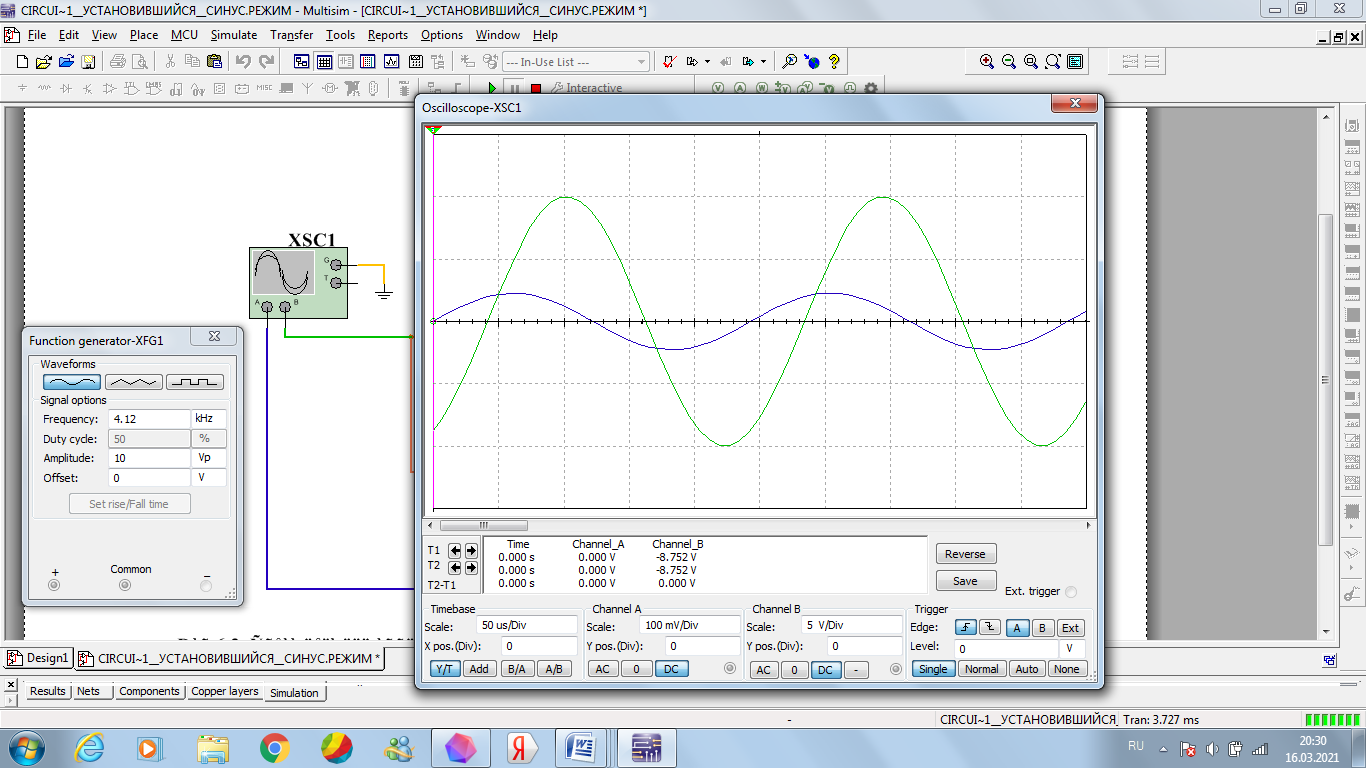Set trigger mode to Auto

[x=1027, y=669]
